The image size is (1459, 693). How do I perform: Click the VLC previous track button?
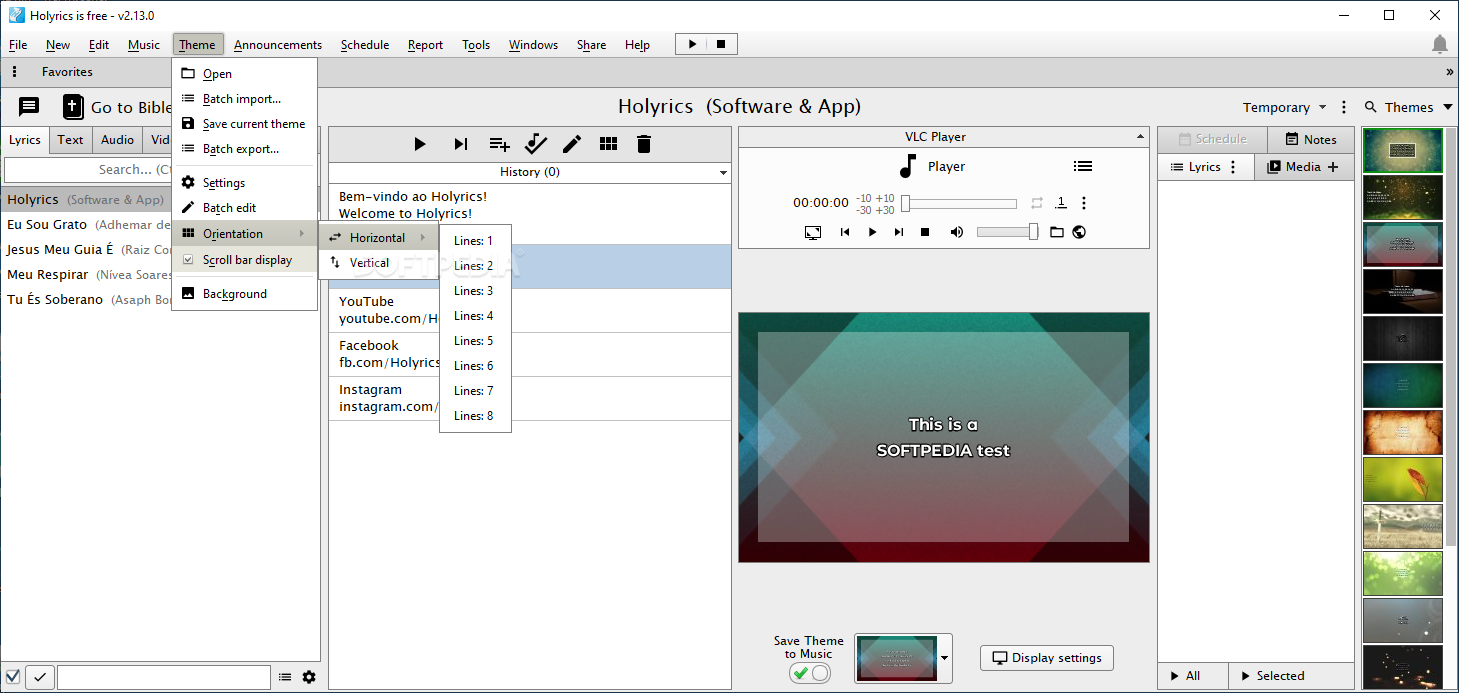click(845, 232)
